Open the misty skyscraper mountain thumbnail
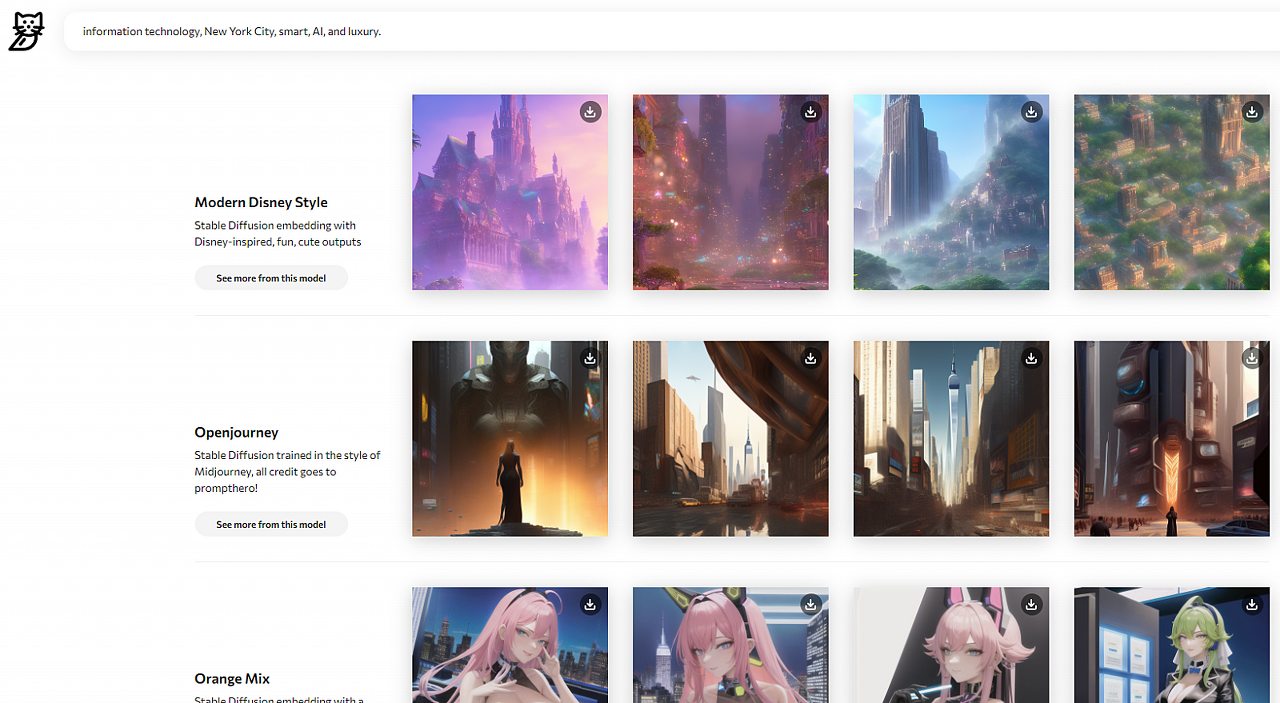The height and width of the screenshot is (703, 1280). point(951,192)
